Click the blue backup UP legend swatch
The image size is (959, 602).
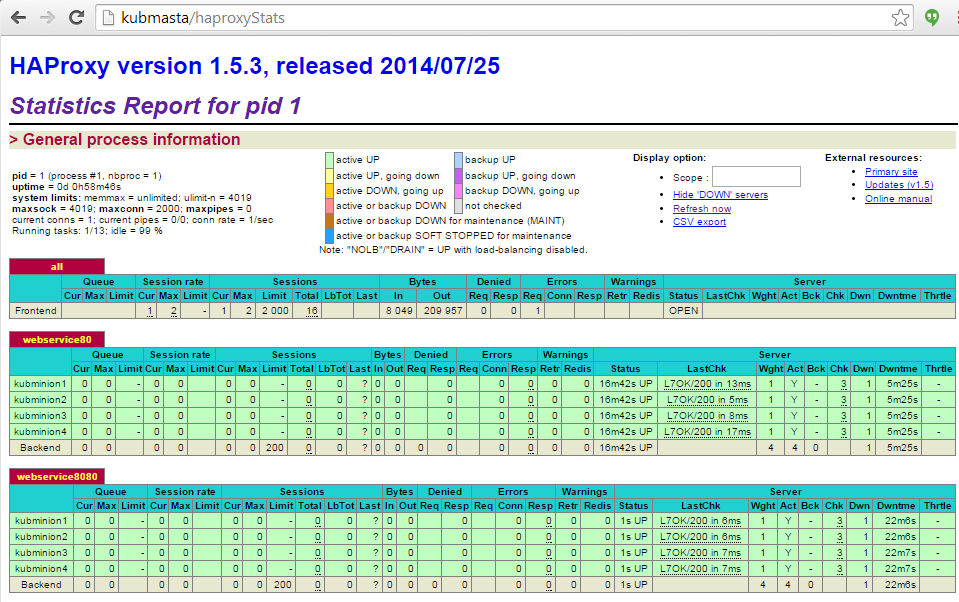(x=458, y=160)
